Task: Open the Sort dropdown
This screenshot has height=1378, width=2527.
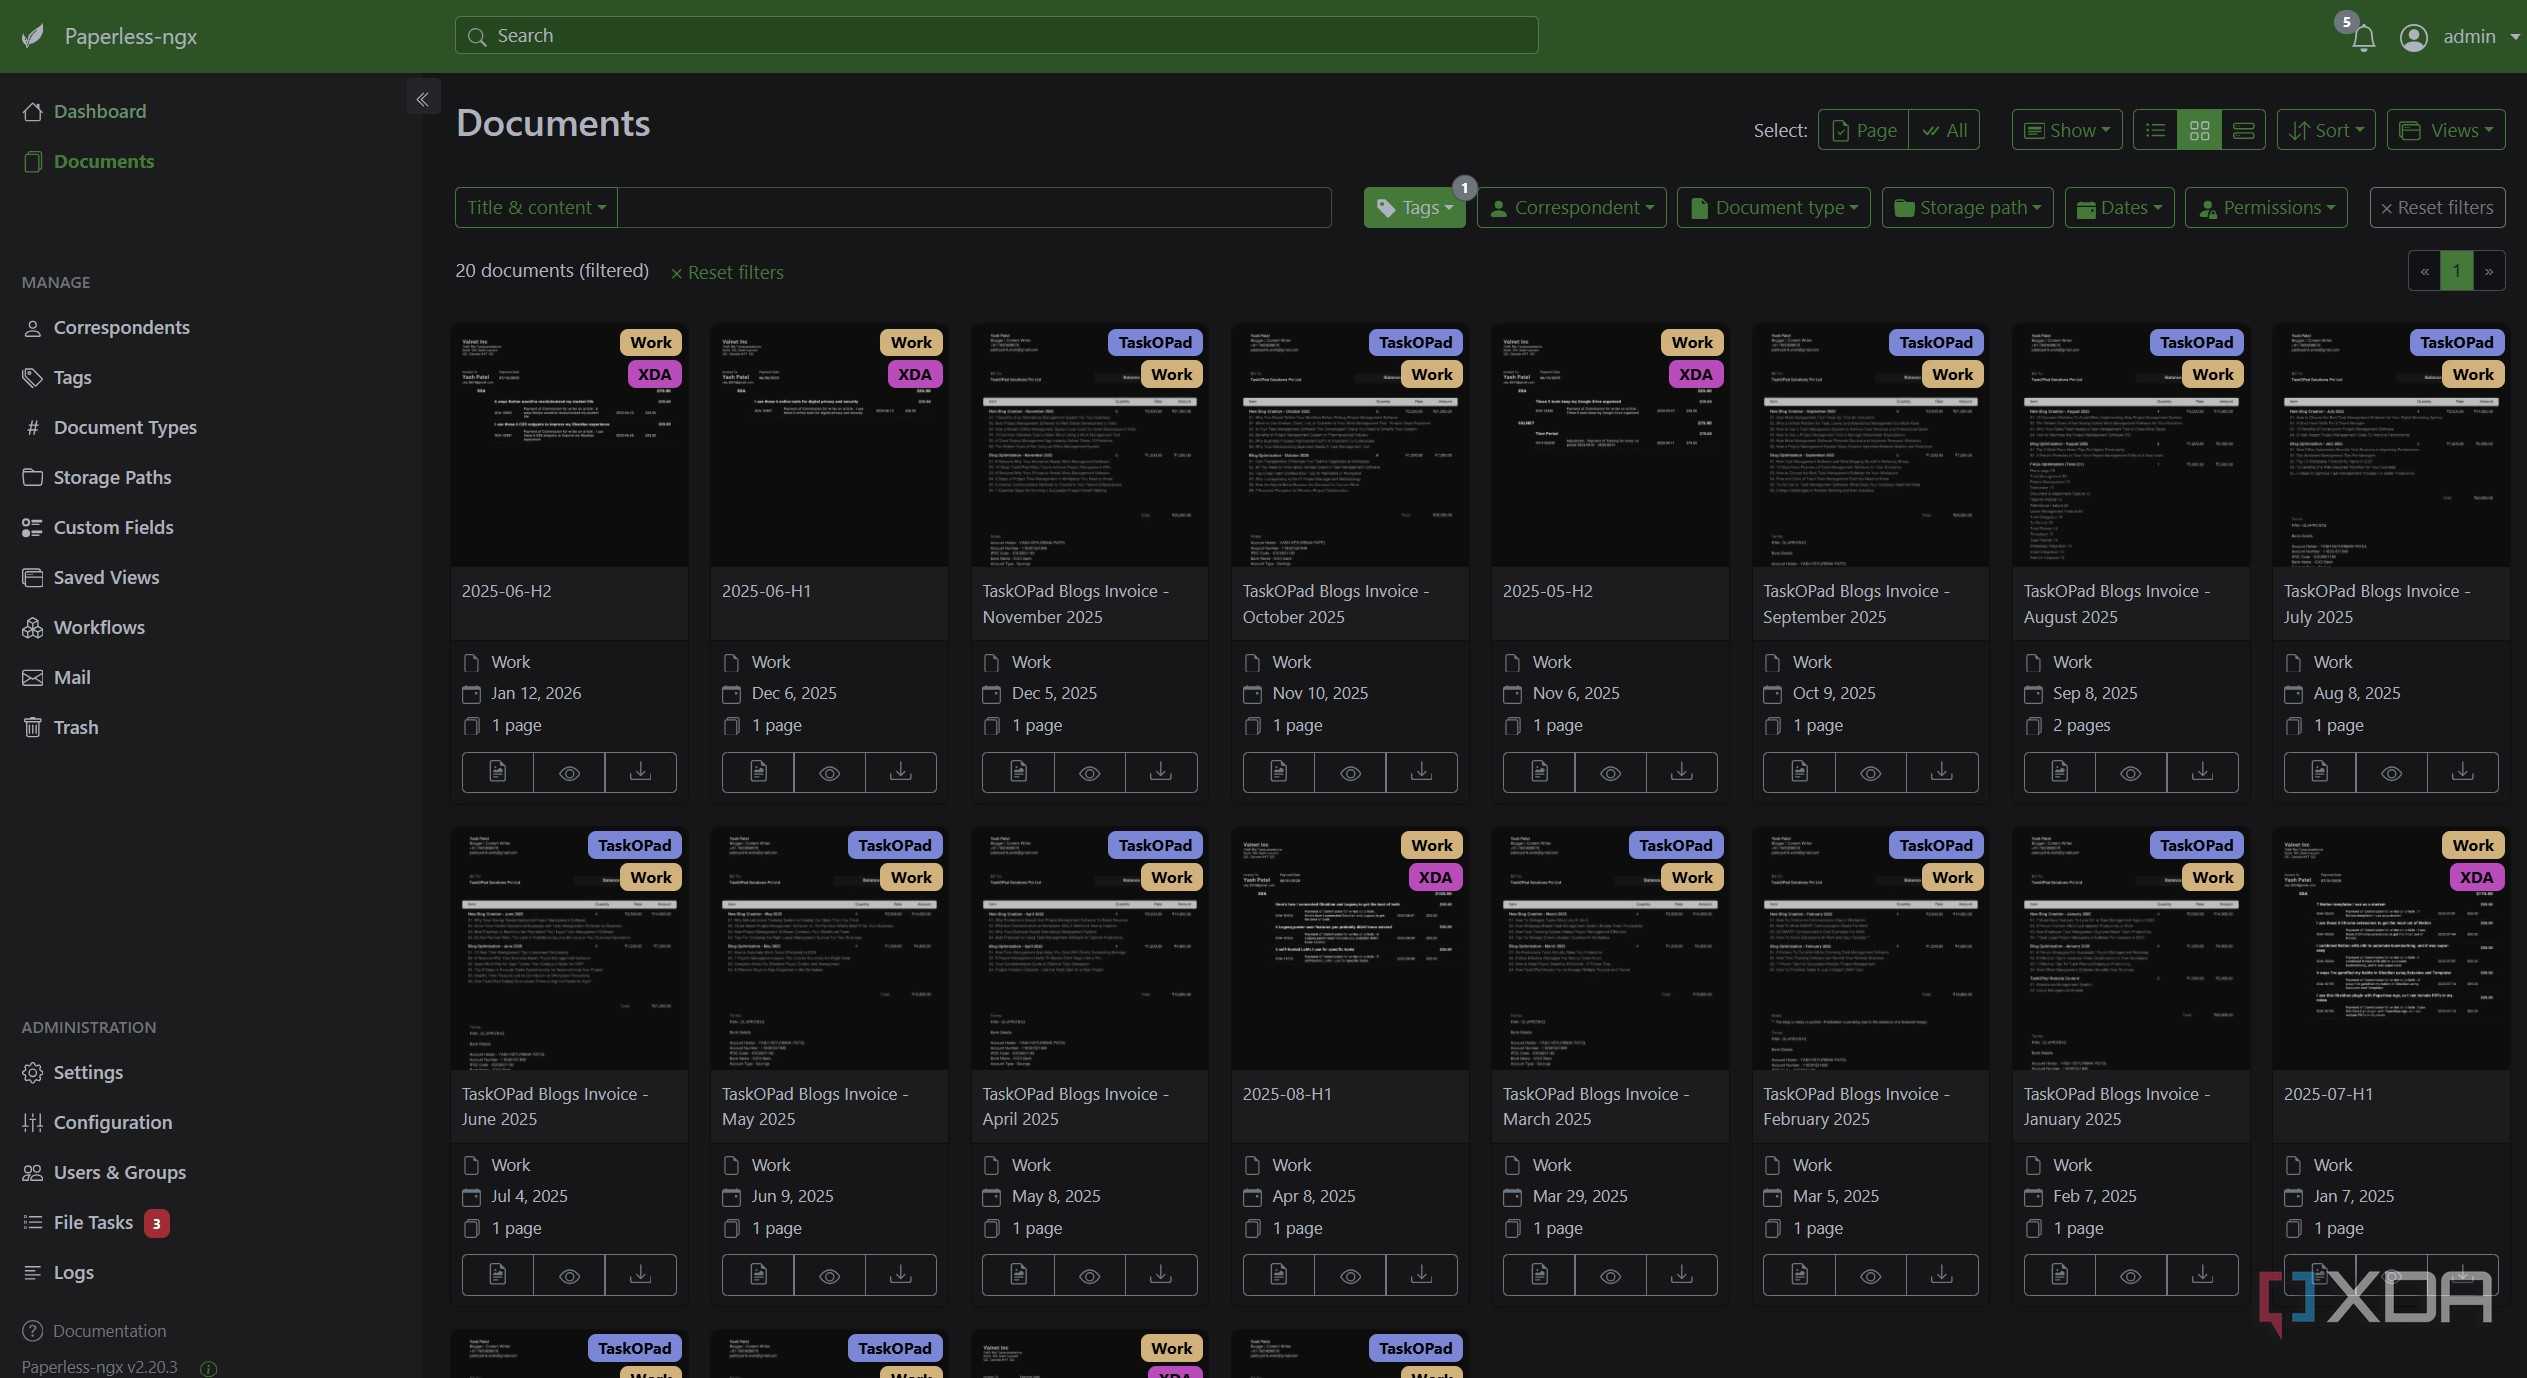Action: pos(2325,130)
